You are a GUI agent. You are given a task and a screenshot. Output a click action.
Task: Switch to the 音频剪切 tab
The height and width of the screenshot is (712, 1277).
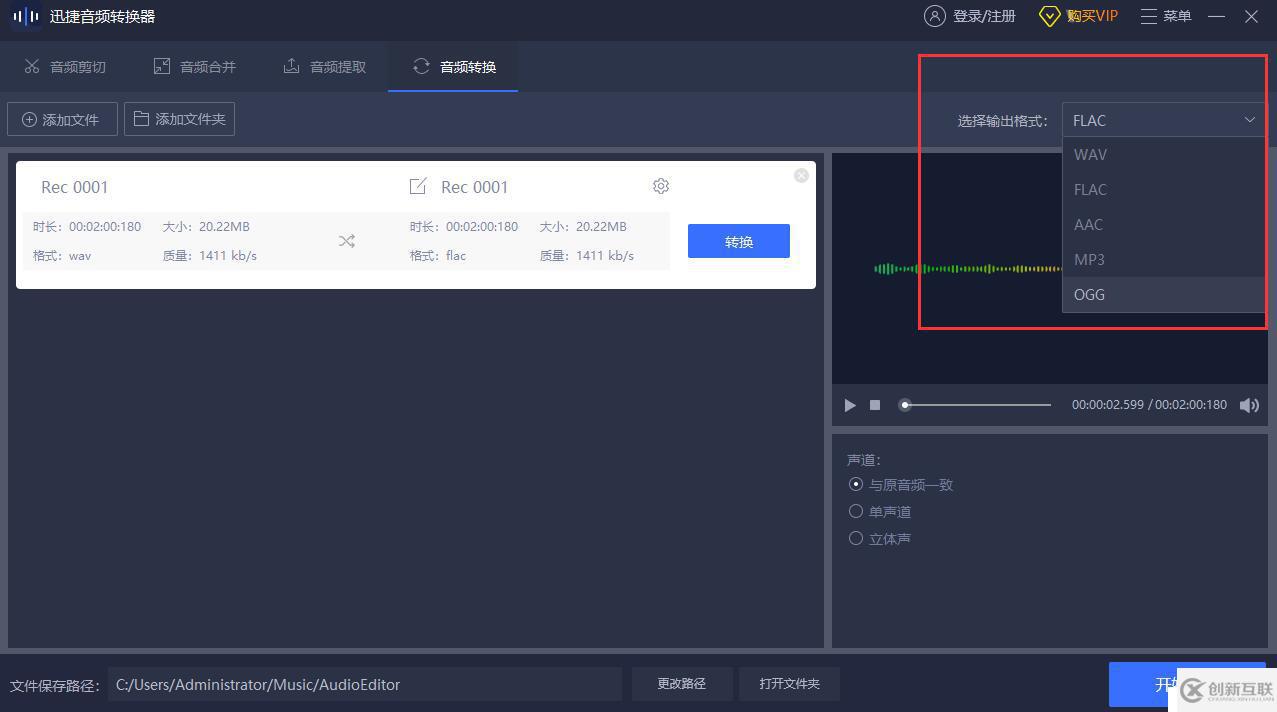coord(65,67)
